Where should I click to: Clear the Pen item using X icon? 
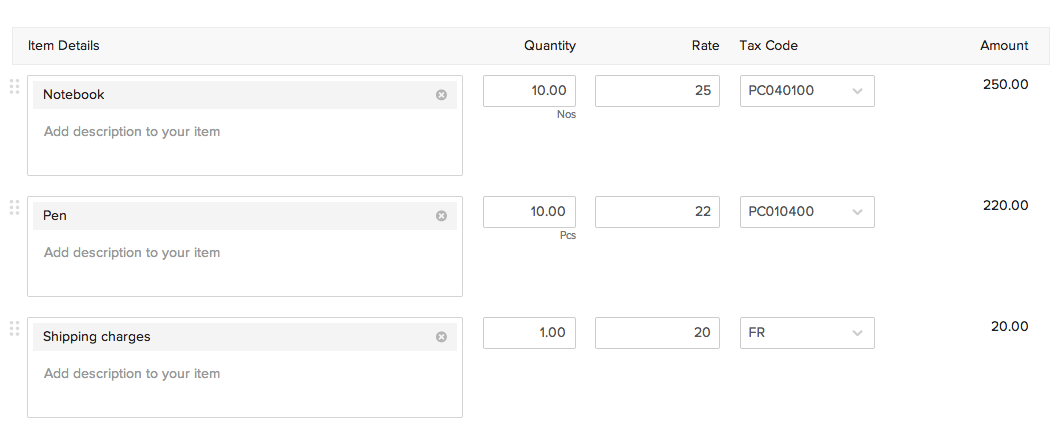(x=441, y=216)
